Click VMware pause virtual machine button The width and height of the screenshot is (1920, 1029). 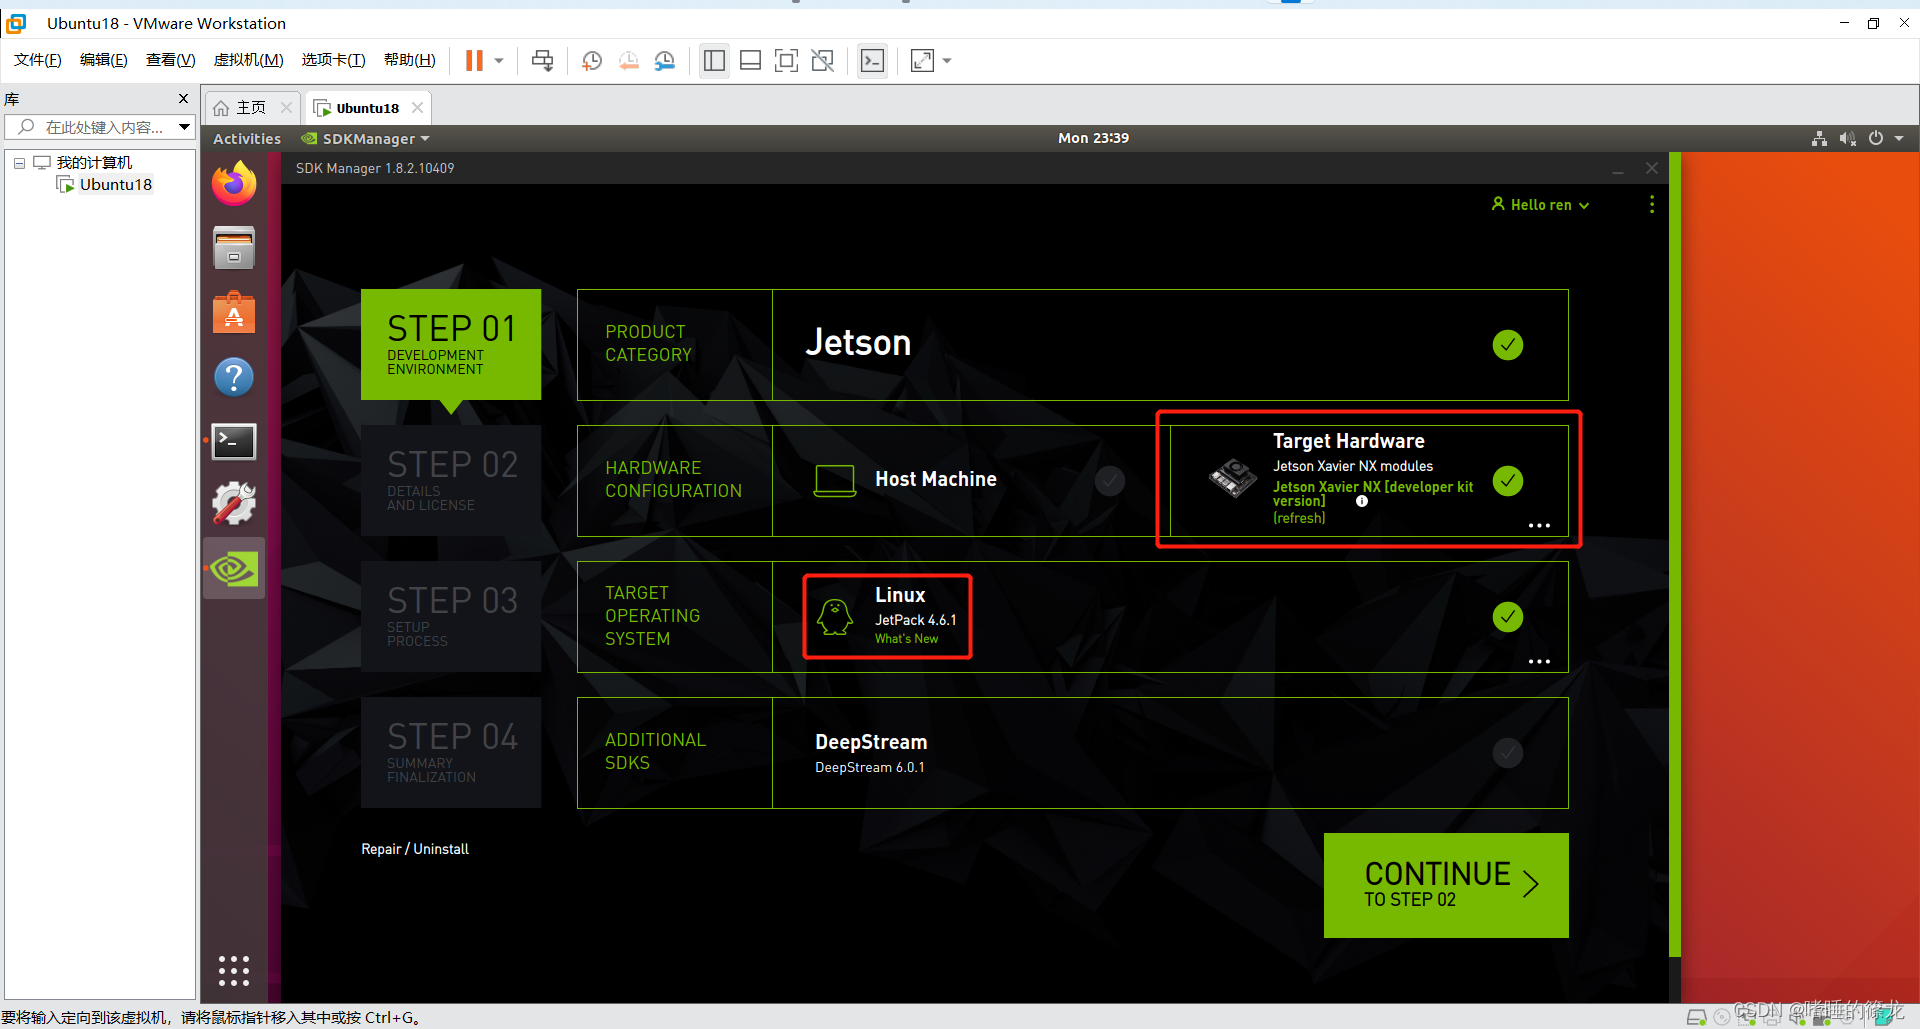(474, 61)
